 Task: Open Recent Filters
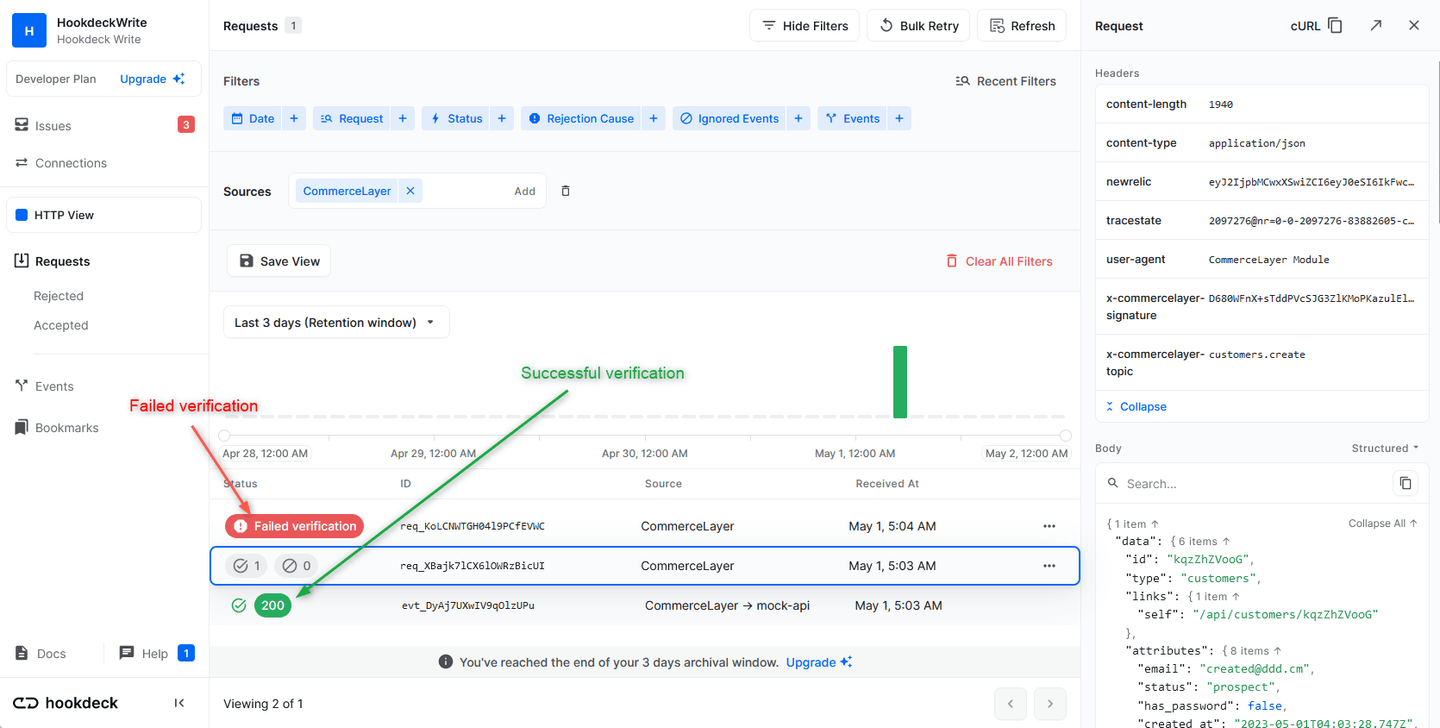pyautogui.click(x=1006, y=80)
